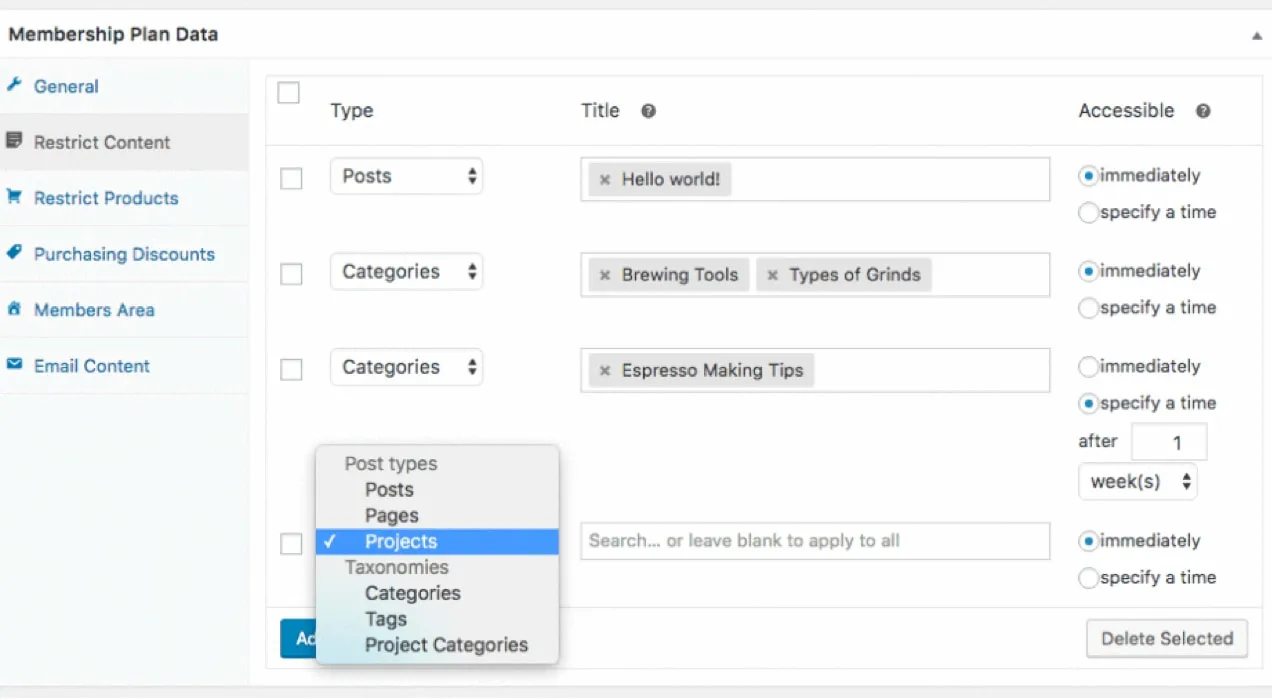Select specify a time for the search row
The image size is (1272, 700).
(1088, 578)
